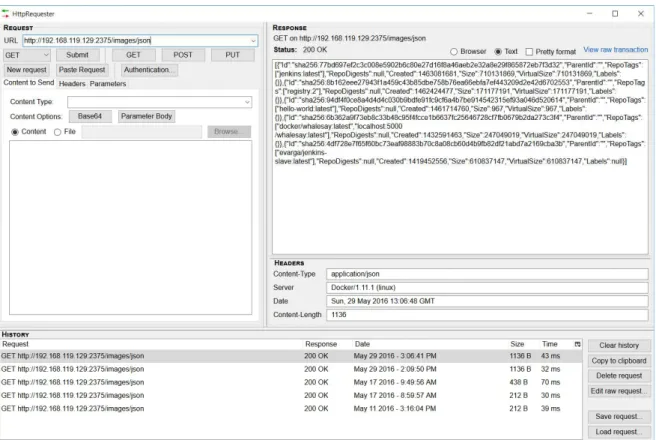This screenshot has height=440, width=656.
Task: Click the Delete request button
Action: coord(619,376)
